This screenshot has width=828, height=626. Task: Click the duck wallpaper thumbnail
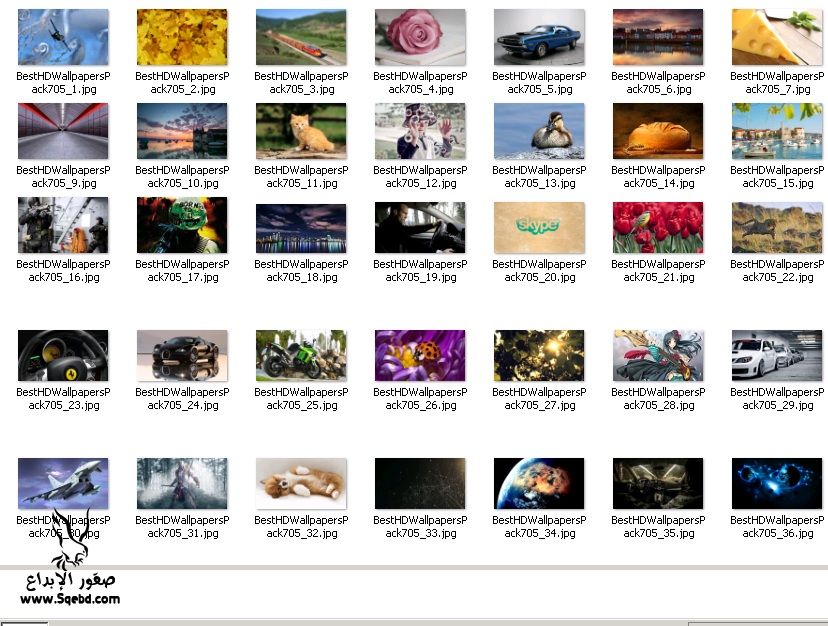pyautogui.click(x=539, y=131)
